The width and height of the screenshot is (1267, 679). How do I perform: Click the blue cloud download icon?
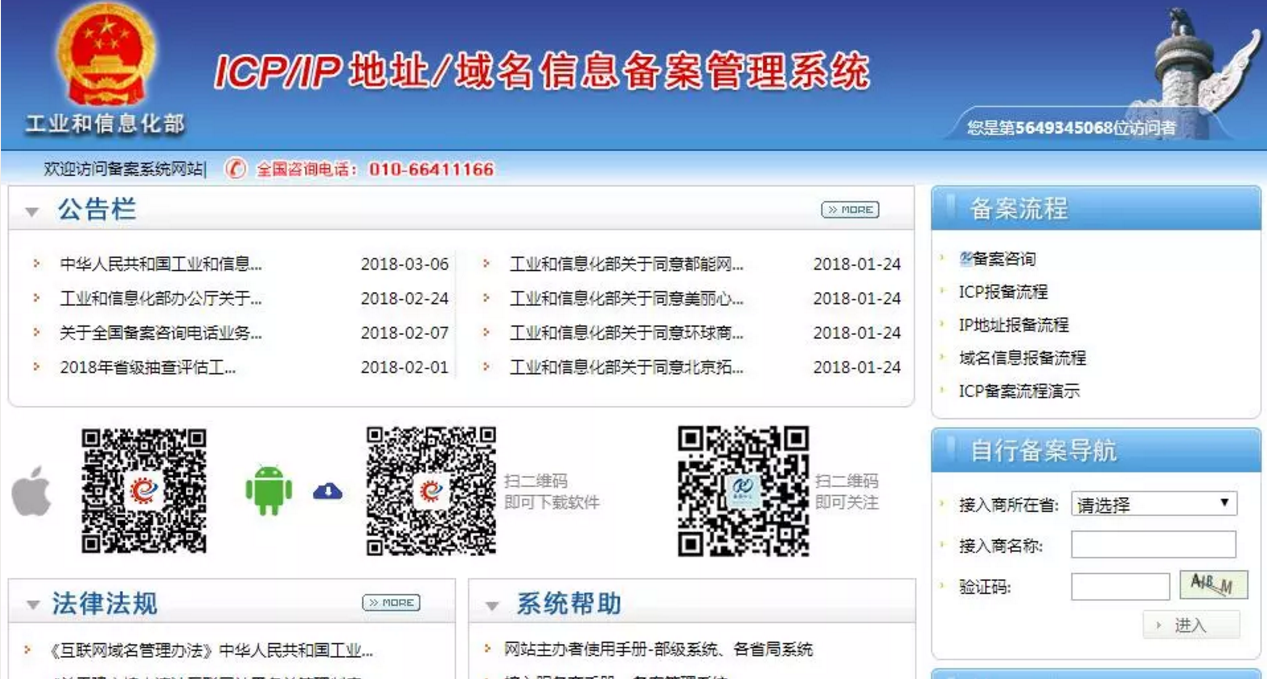point(328,491)
